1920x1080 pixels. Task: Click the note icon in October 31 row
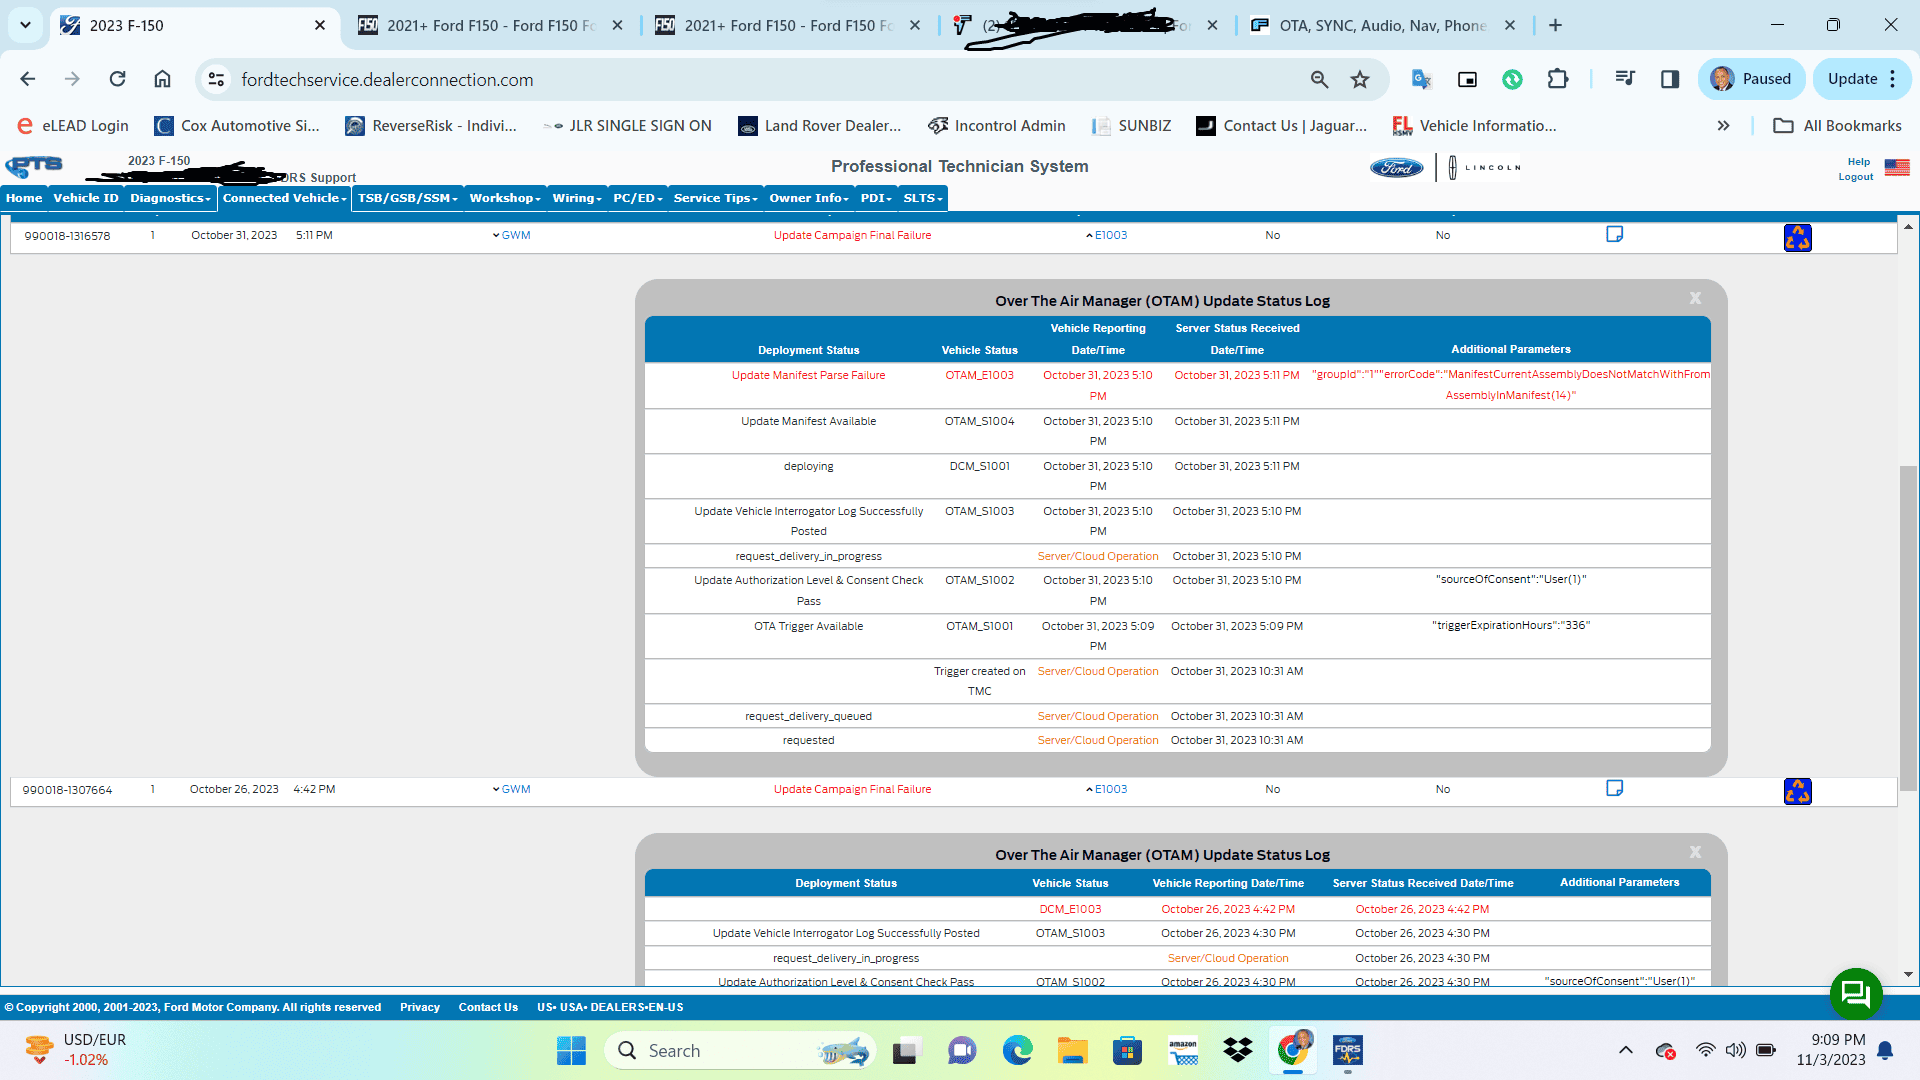(x=1614, y=234)
